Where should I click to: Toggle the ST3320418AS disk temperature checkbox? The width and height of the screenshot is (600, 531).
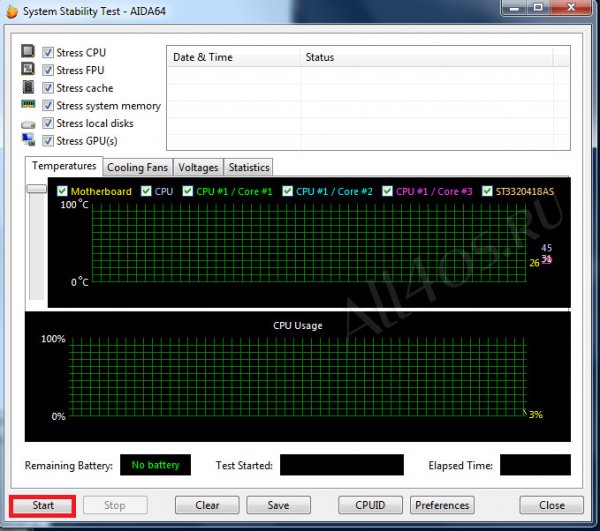[487, 191]
